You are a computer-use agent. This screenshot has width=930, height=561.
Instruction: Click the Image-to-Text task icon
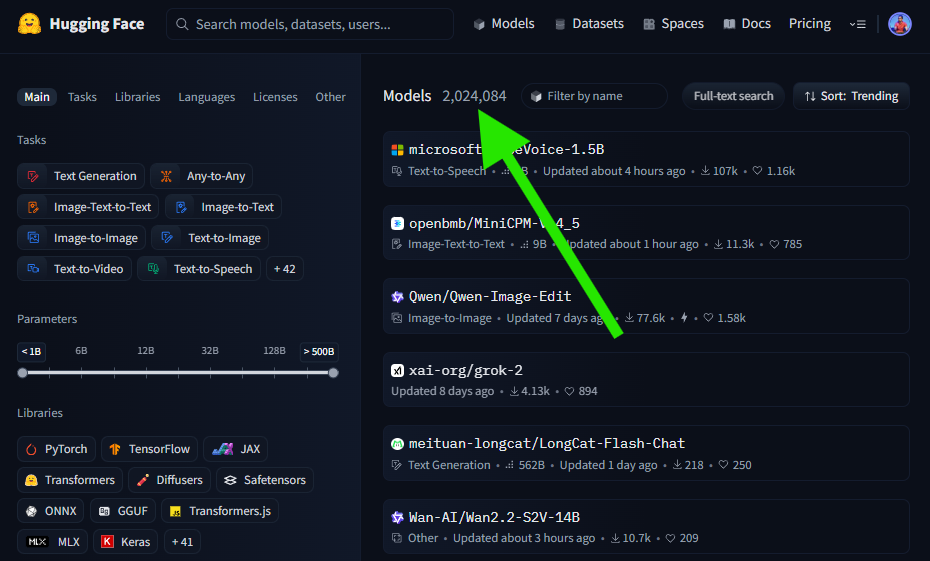point(181,207)
